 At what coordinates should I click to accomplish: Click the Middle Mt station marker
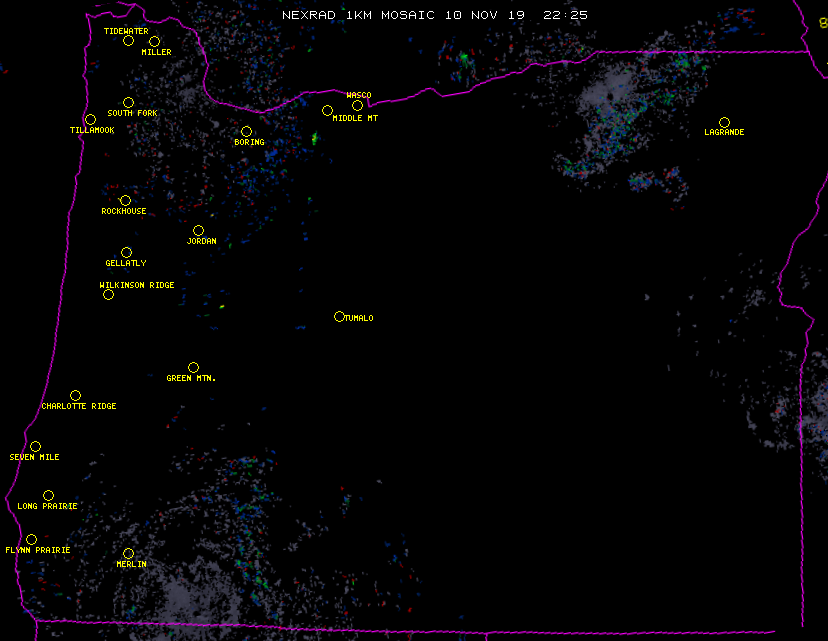coord(327,111)
